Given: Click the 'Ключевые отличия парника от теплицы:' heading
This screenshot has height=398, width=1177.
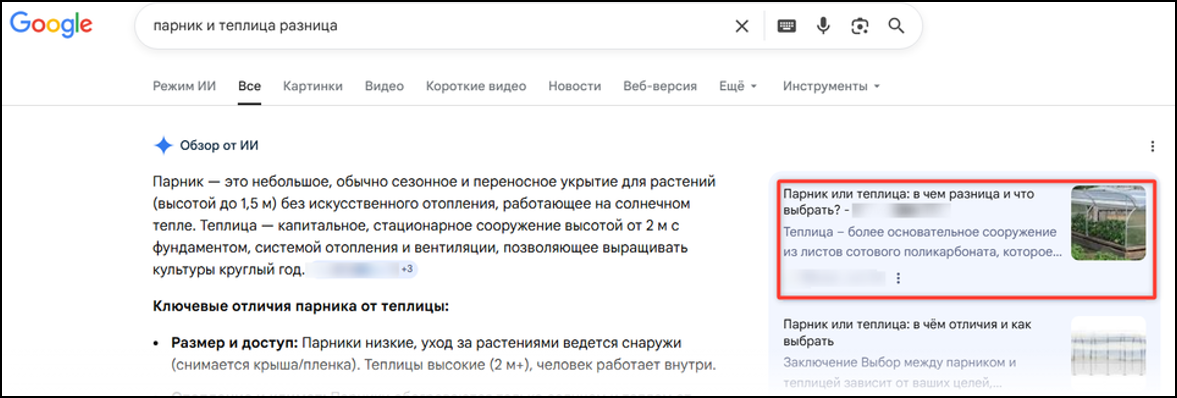Looking at the screenshot, I should pyautogui.click(x=301, y=306).
